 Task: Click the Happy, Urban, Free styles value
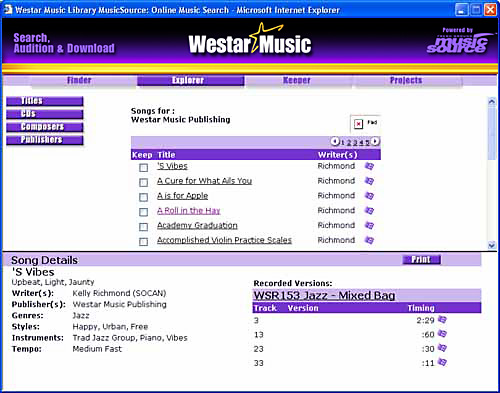(110, 326)
